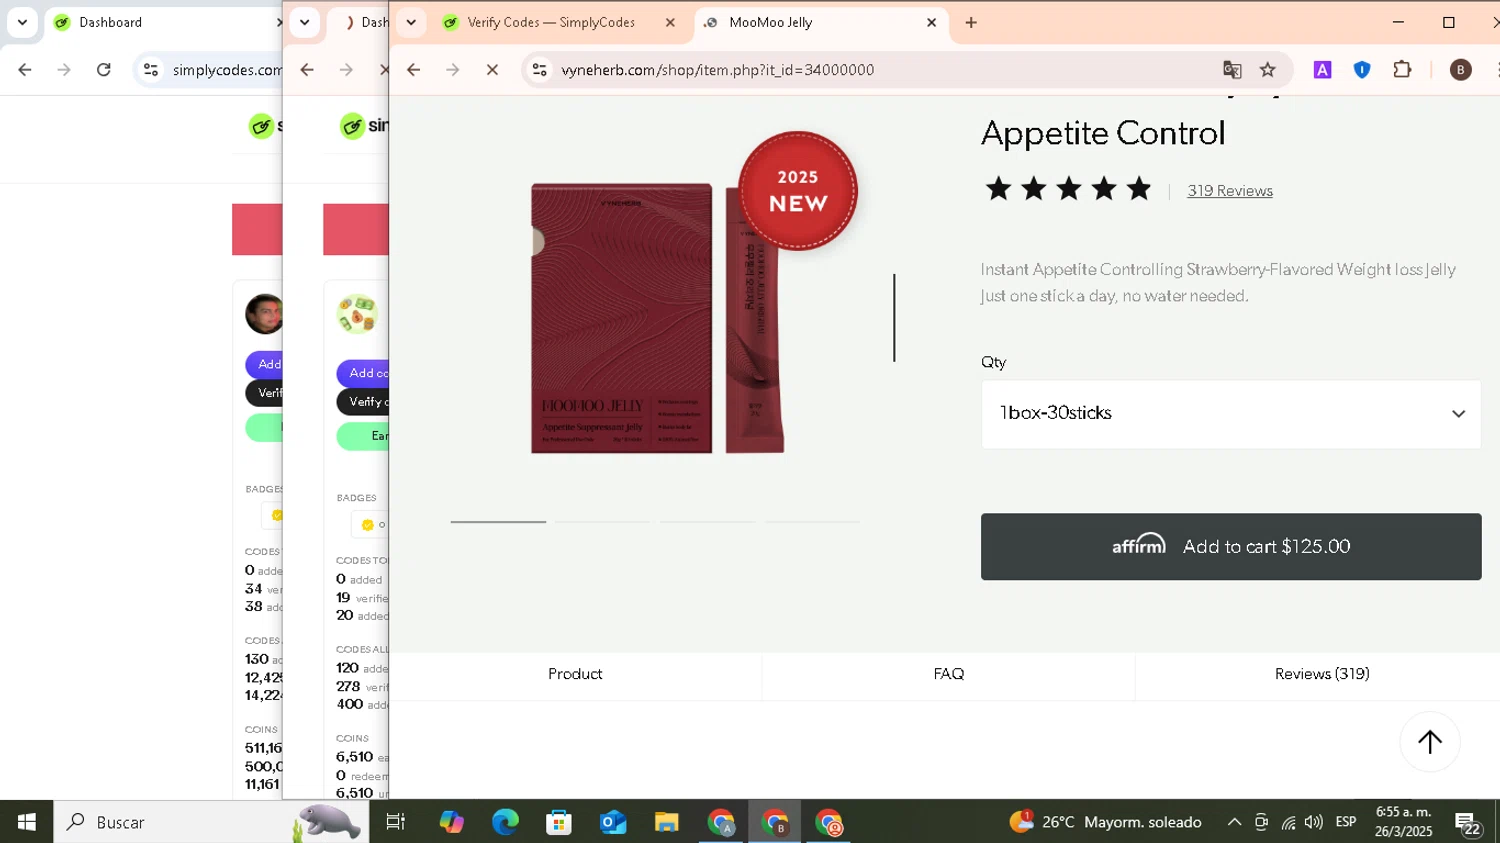Click purple Add button in leftmost window
The width and height of the screenshot is (1500, 843).
point(264,364)
